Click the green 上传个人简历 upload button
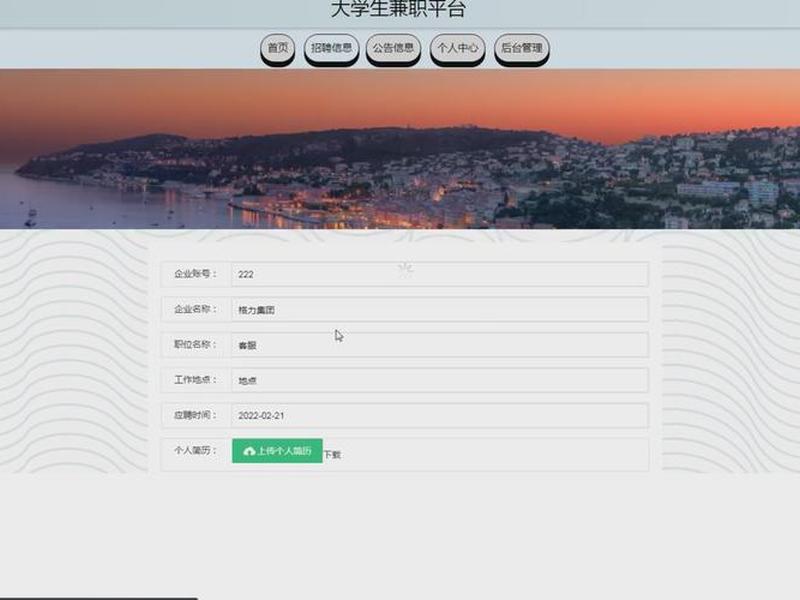The height and width of the screenshot is (600, 800). [x=277, y=451]
